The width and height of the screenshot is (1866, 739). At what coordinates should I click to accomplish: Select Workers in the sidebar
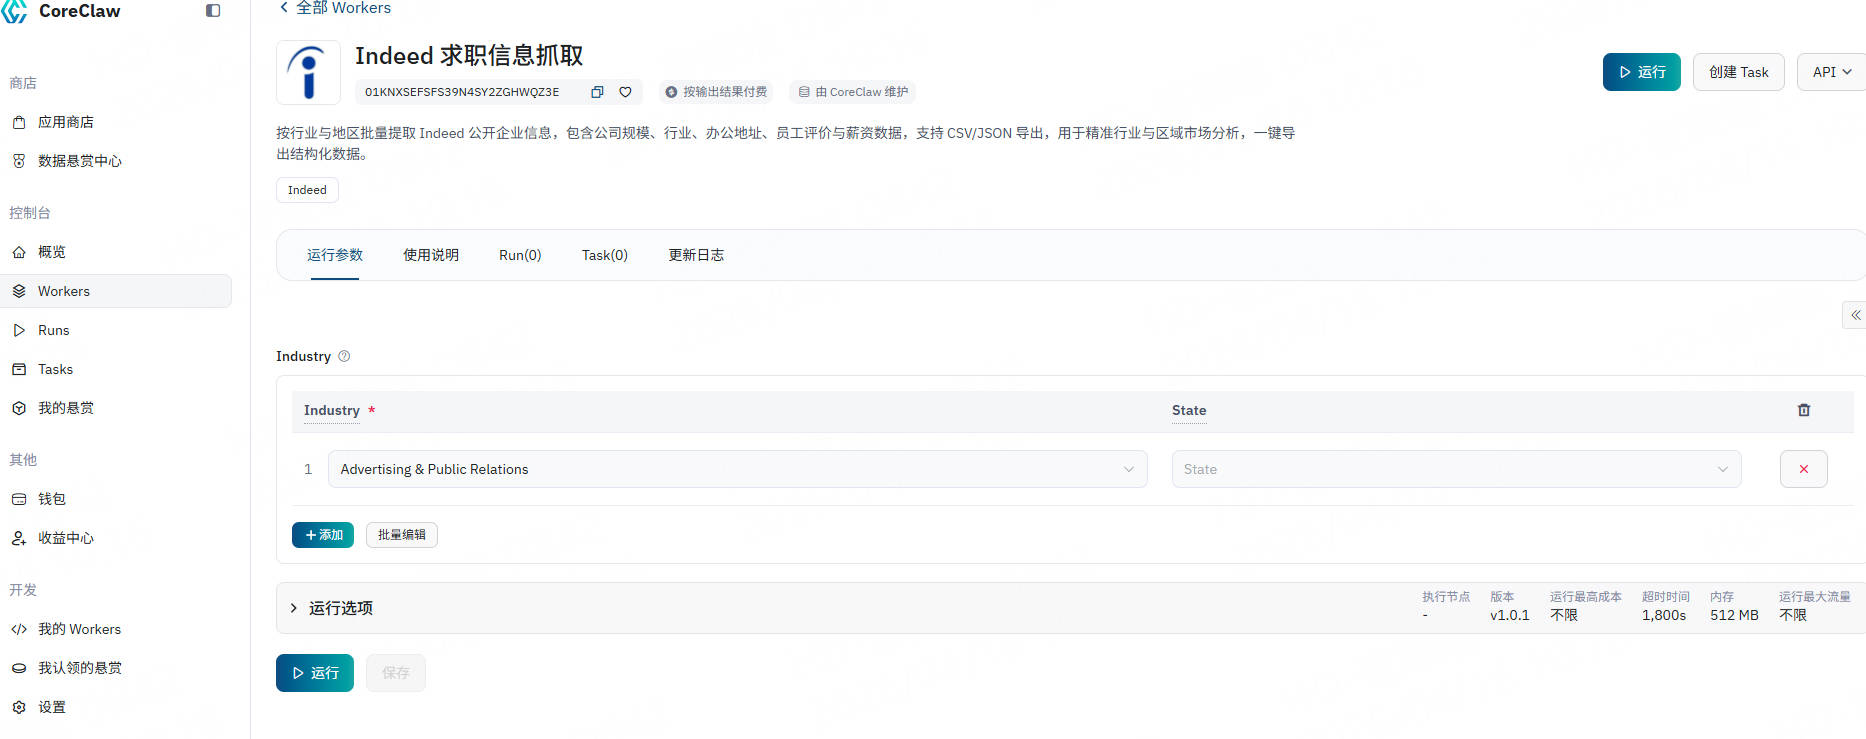click(116, 291)
